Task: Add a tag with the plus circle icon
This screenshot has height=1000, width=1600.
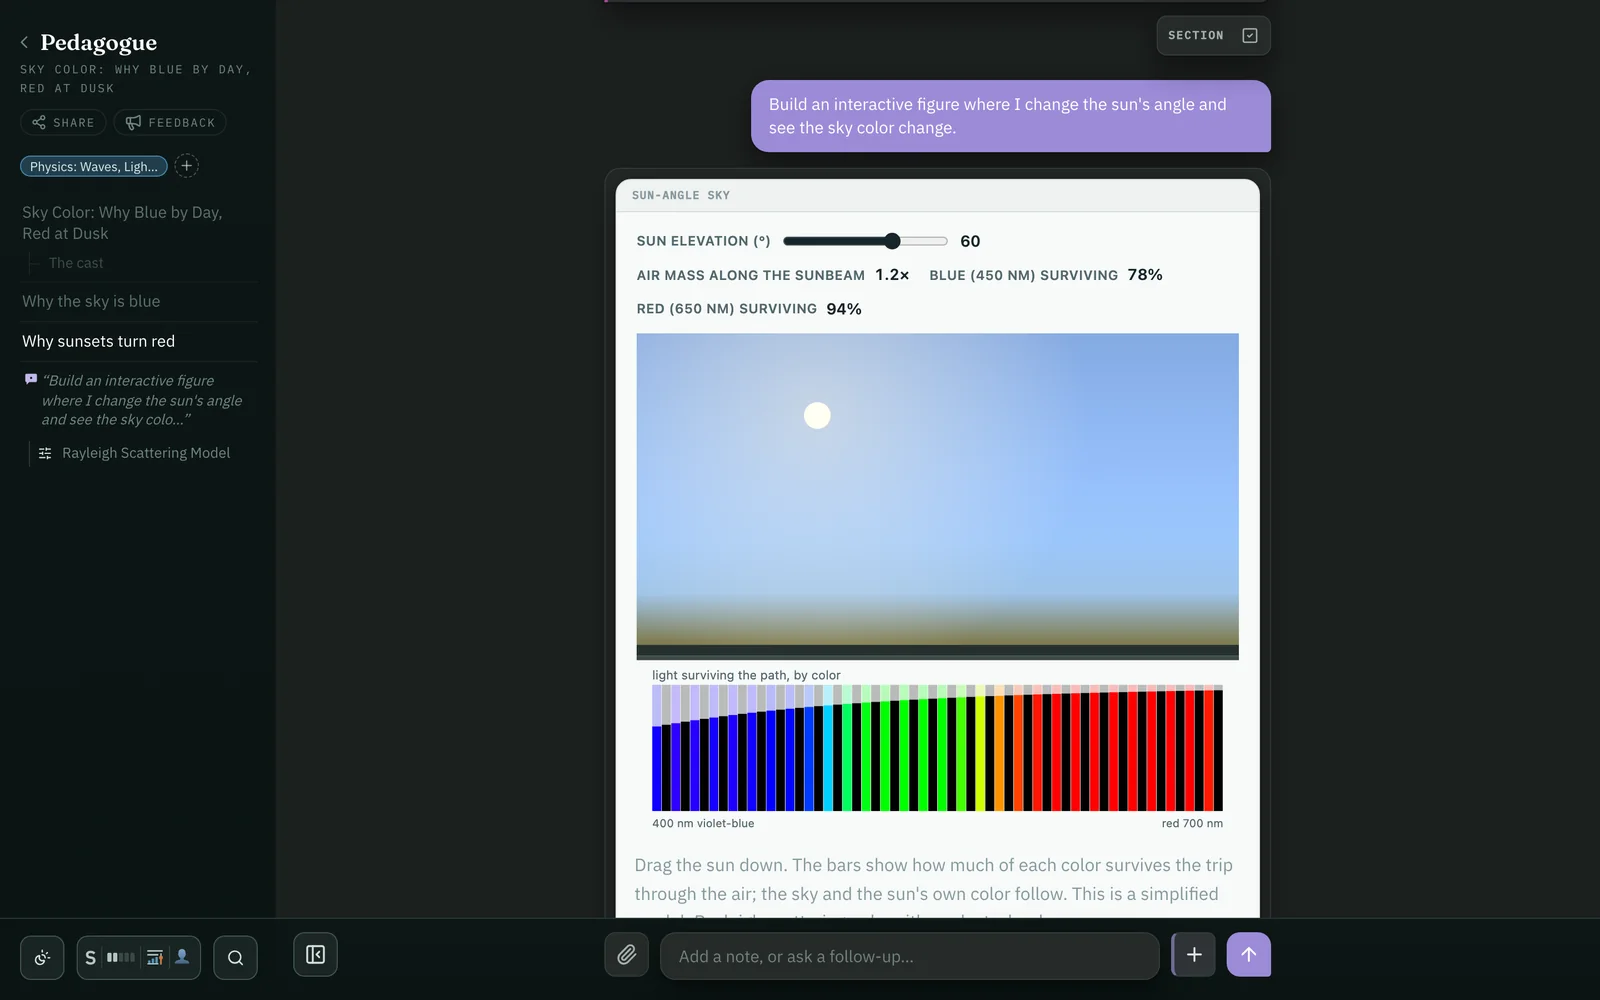Action: [x=186, y=166]
